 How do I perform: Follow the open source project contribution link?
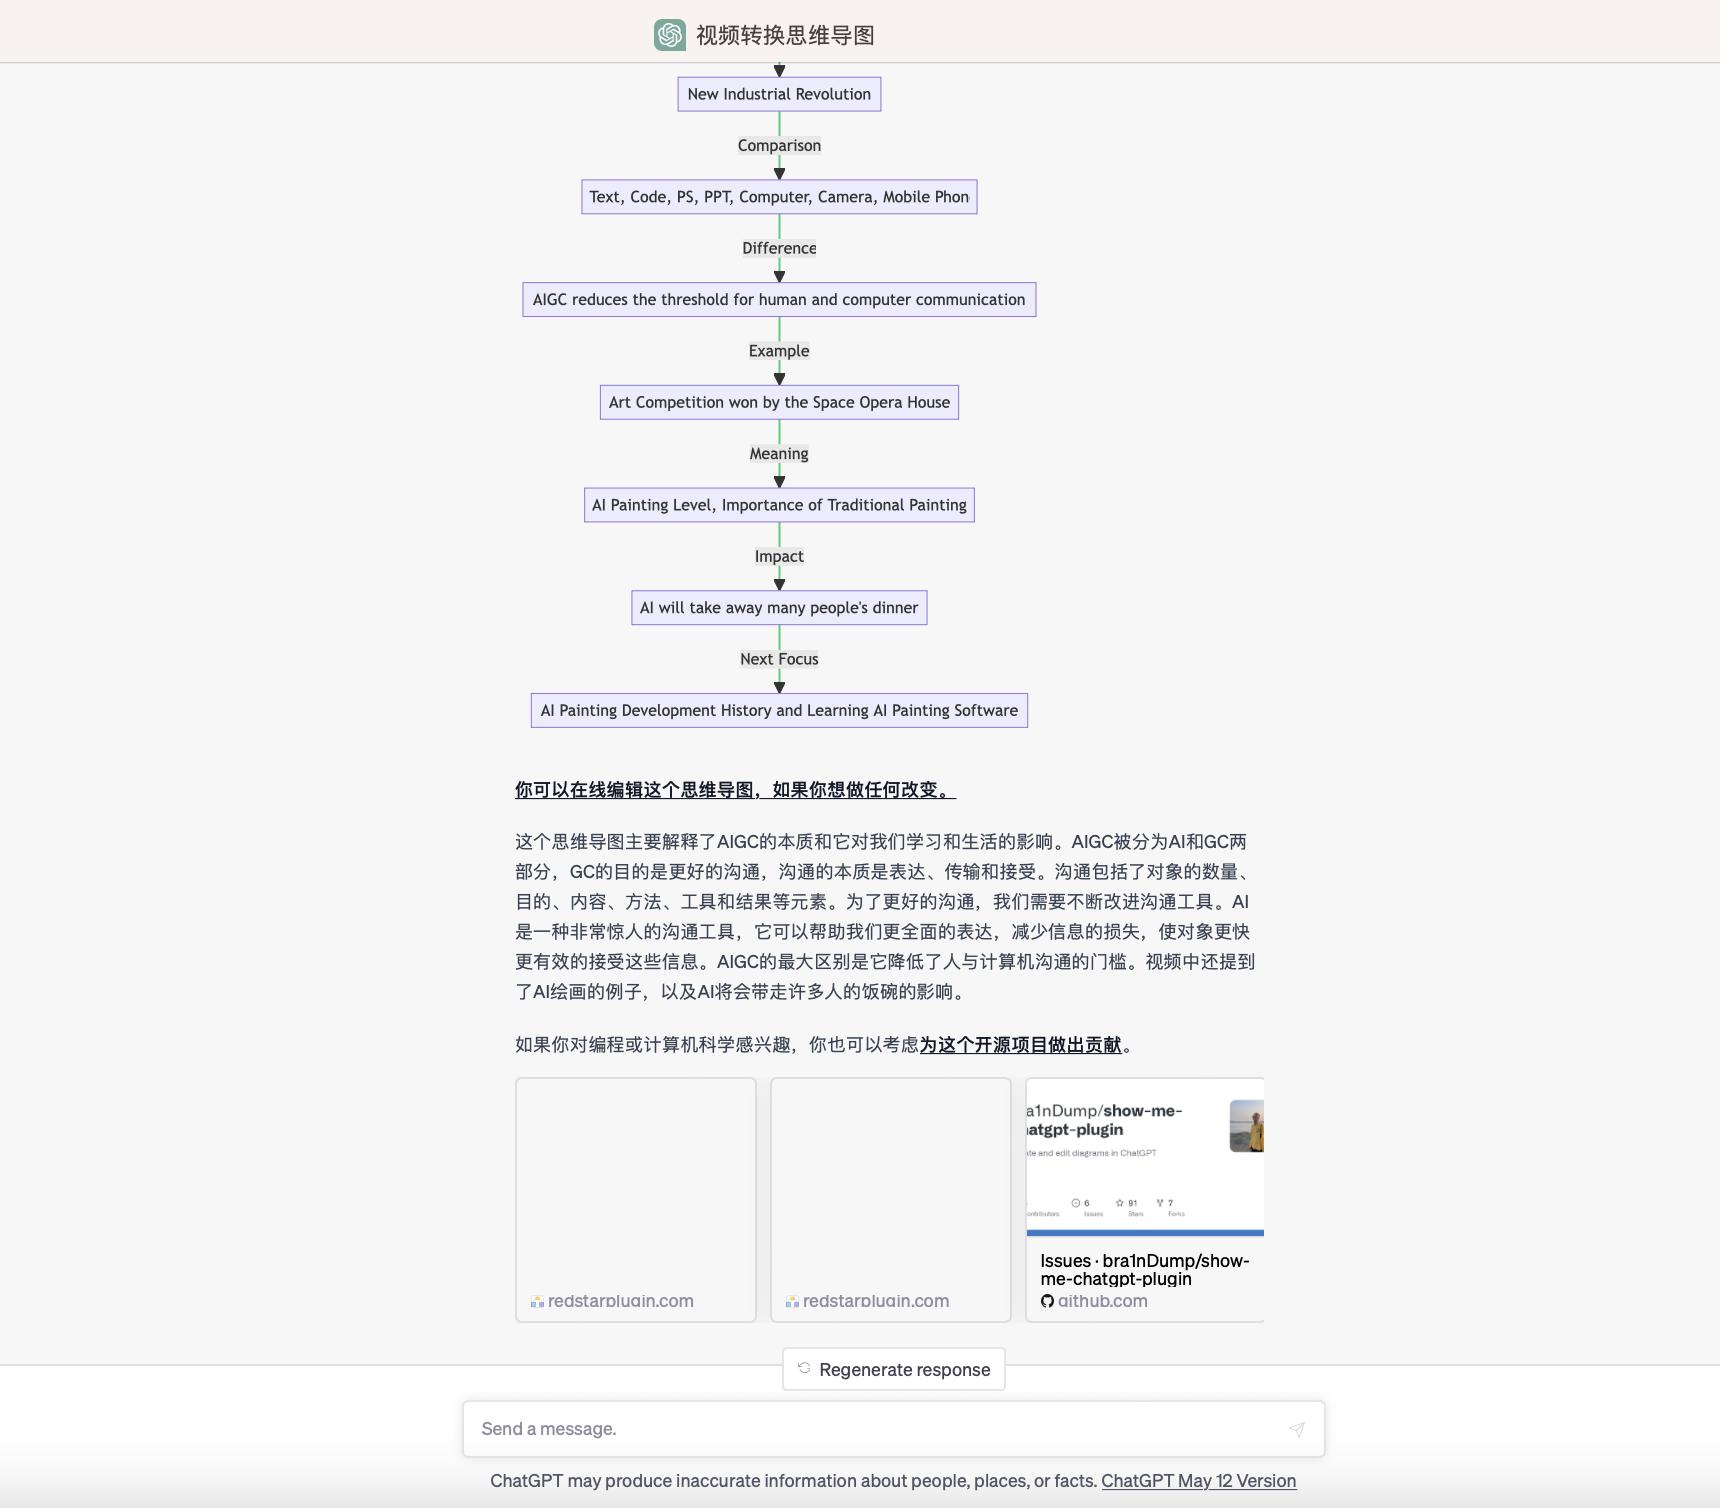(x=1021, y=1048)
